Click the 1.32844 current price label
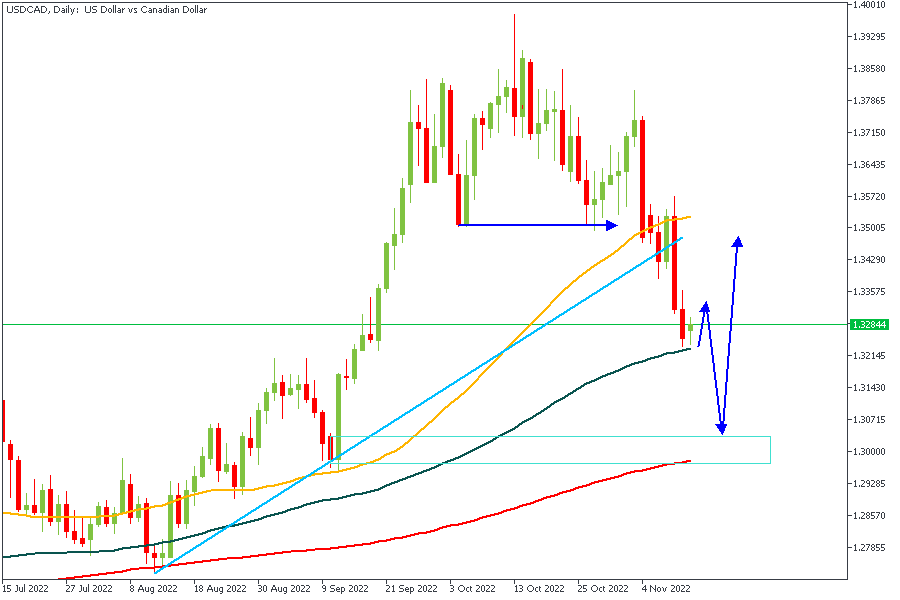 [x=869, y=325]
